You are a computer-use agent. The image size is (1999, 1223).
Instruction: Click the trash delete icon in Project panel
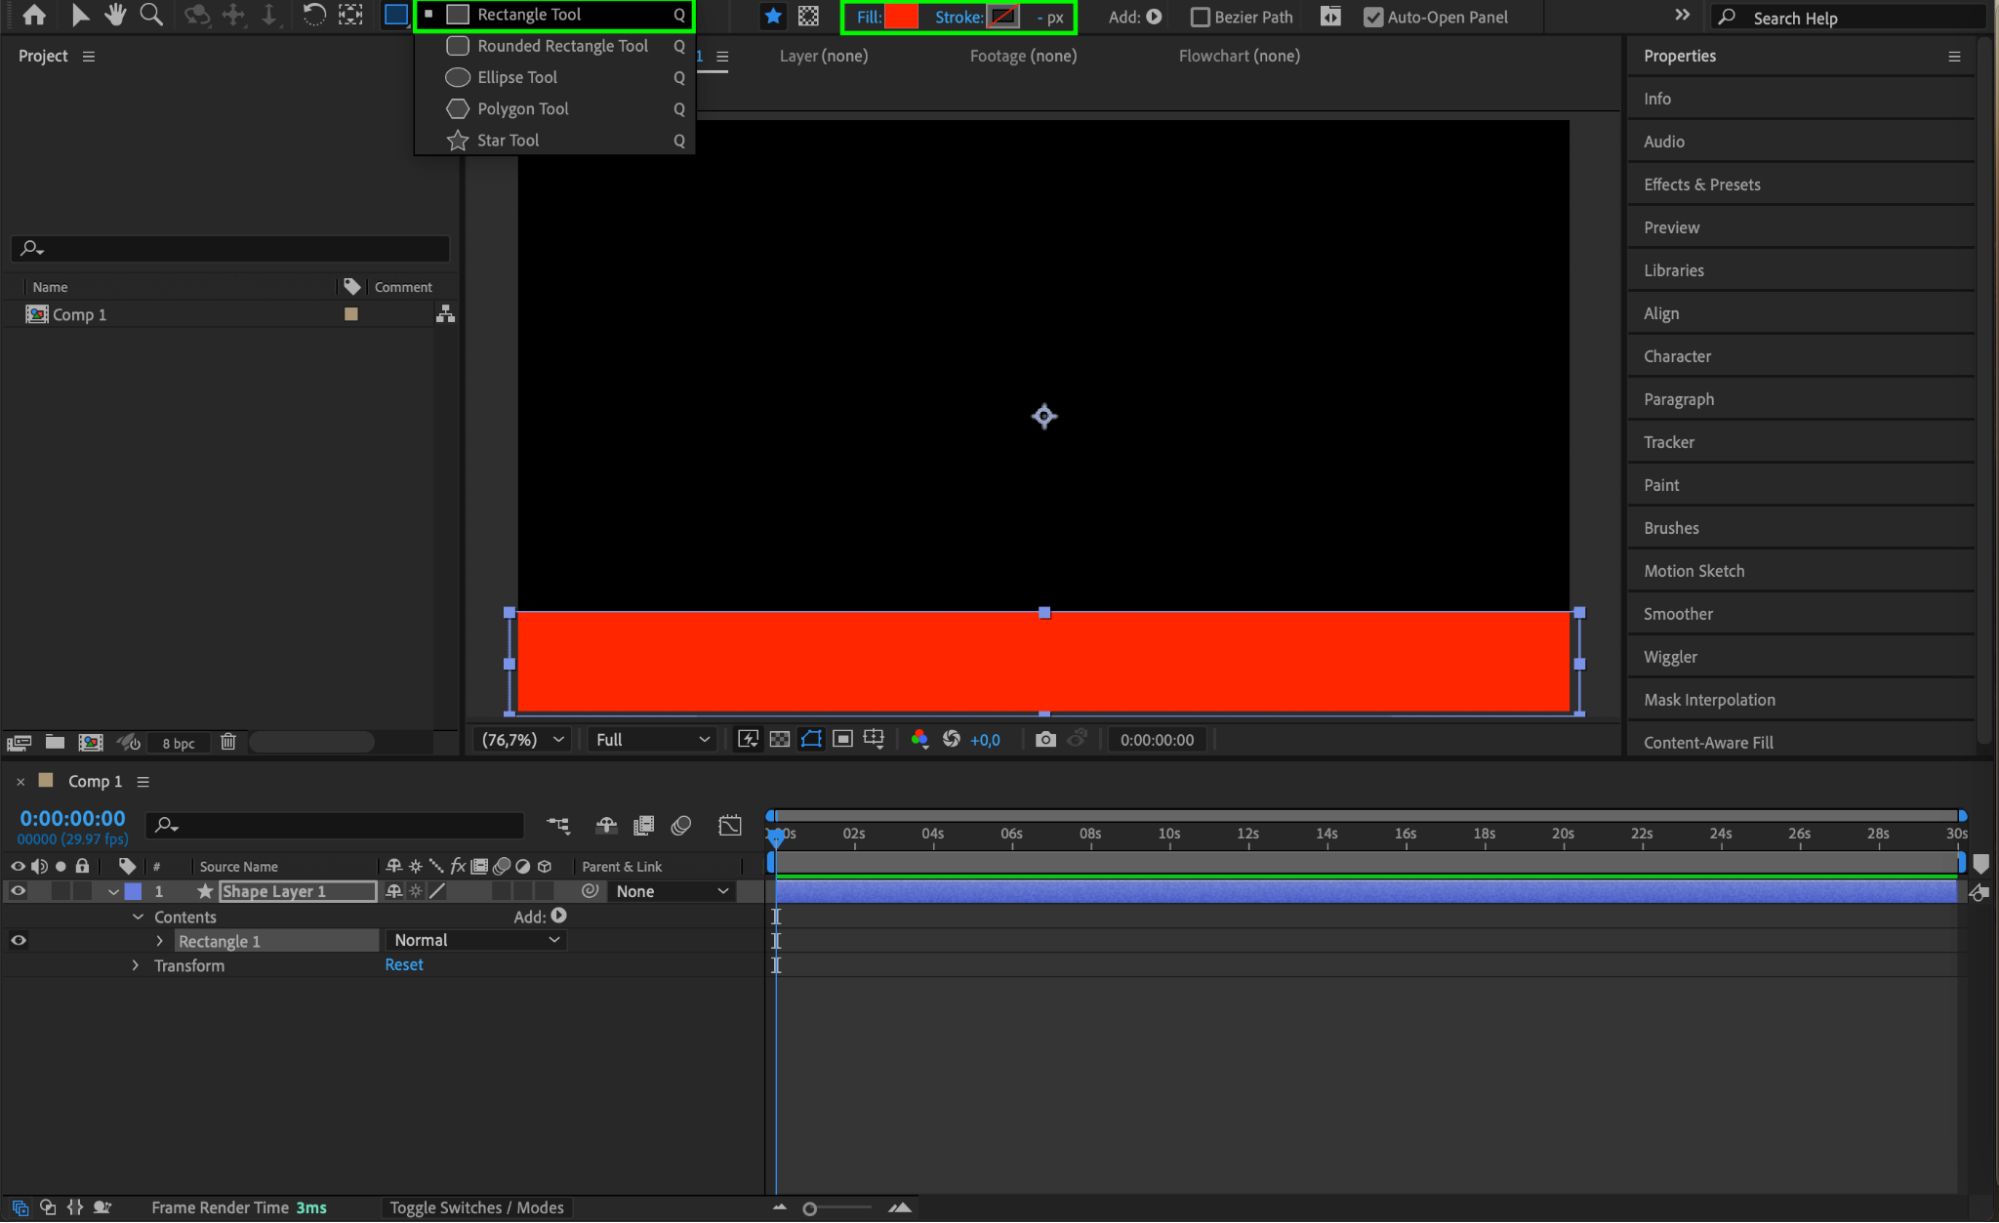(228, 742)
